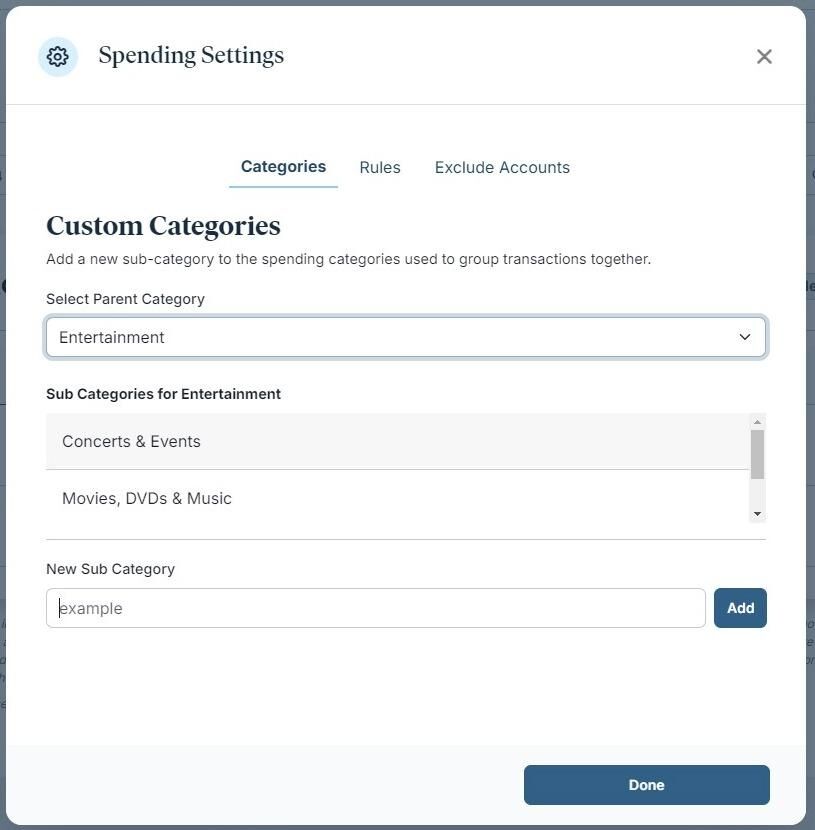
Task: Click the sub-category list scroll up arrow
Action: [x=757, y=422]
